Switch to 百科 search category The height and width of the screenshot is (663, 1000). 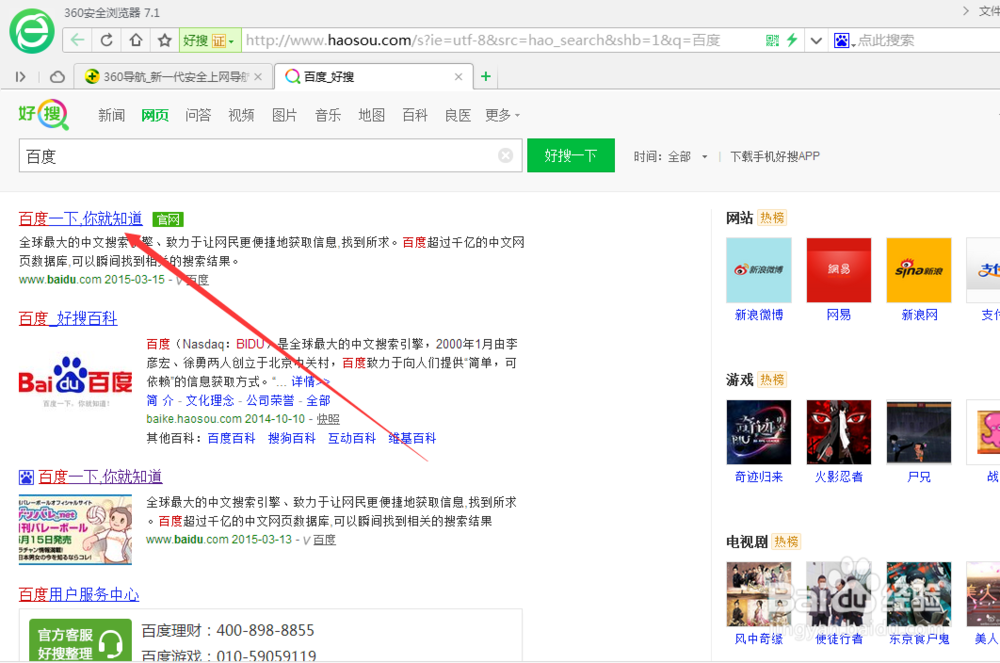point(415,115)
